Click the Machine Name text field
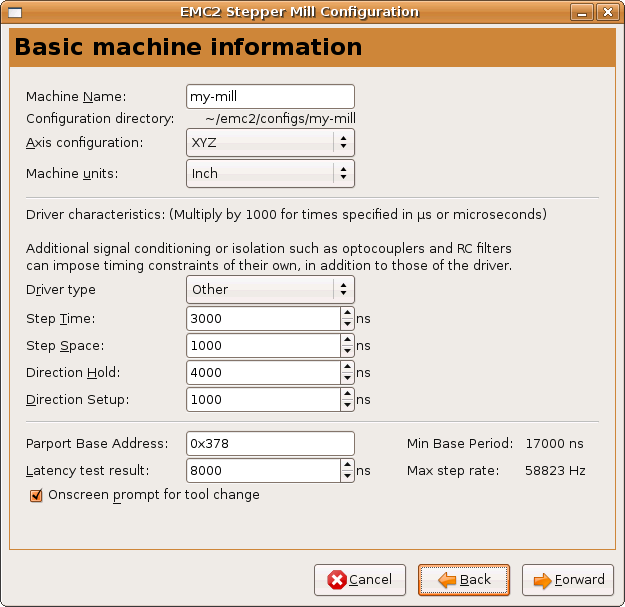This screenshot has height=607, width=625. (270, 96)
